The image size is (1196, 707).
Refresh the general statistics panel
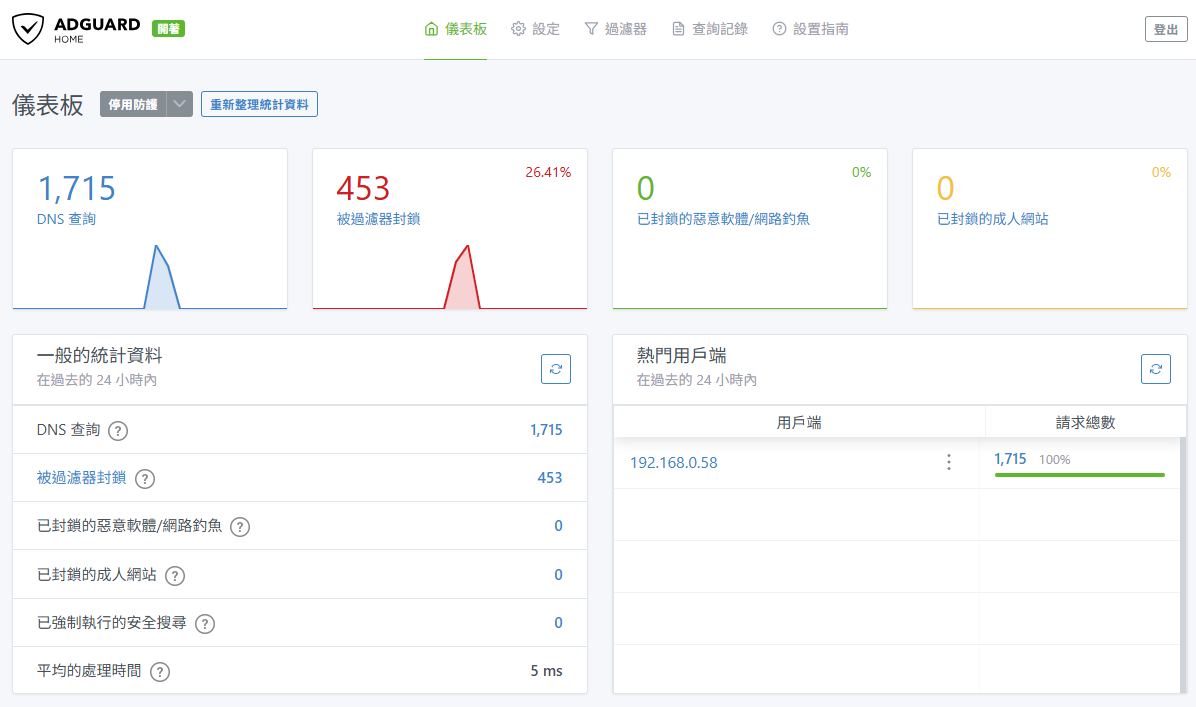[x=555, y=369]
